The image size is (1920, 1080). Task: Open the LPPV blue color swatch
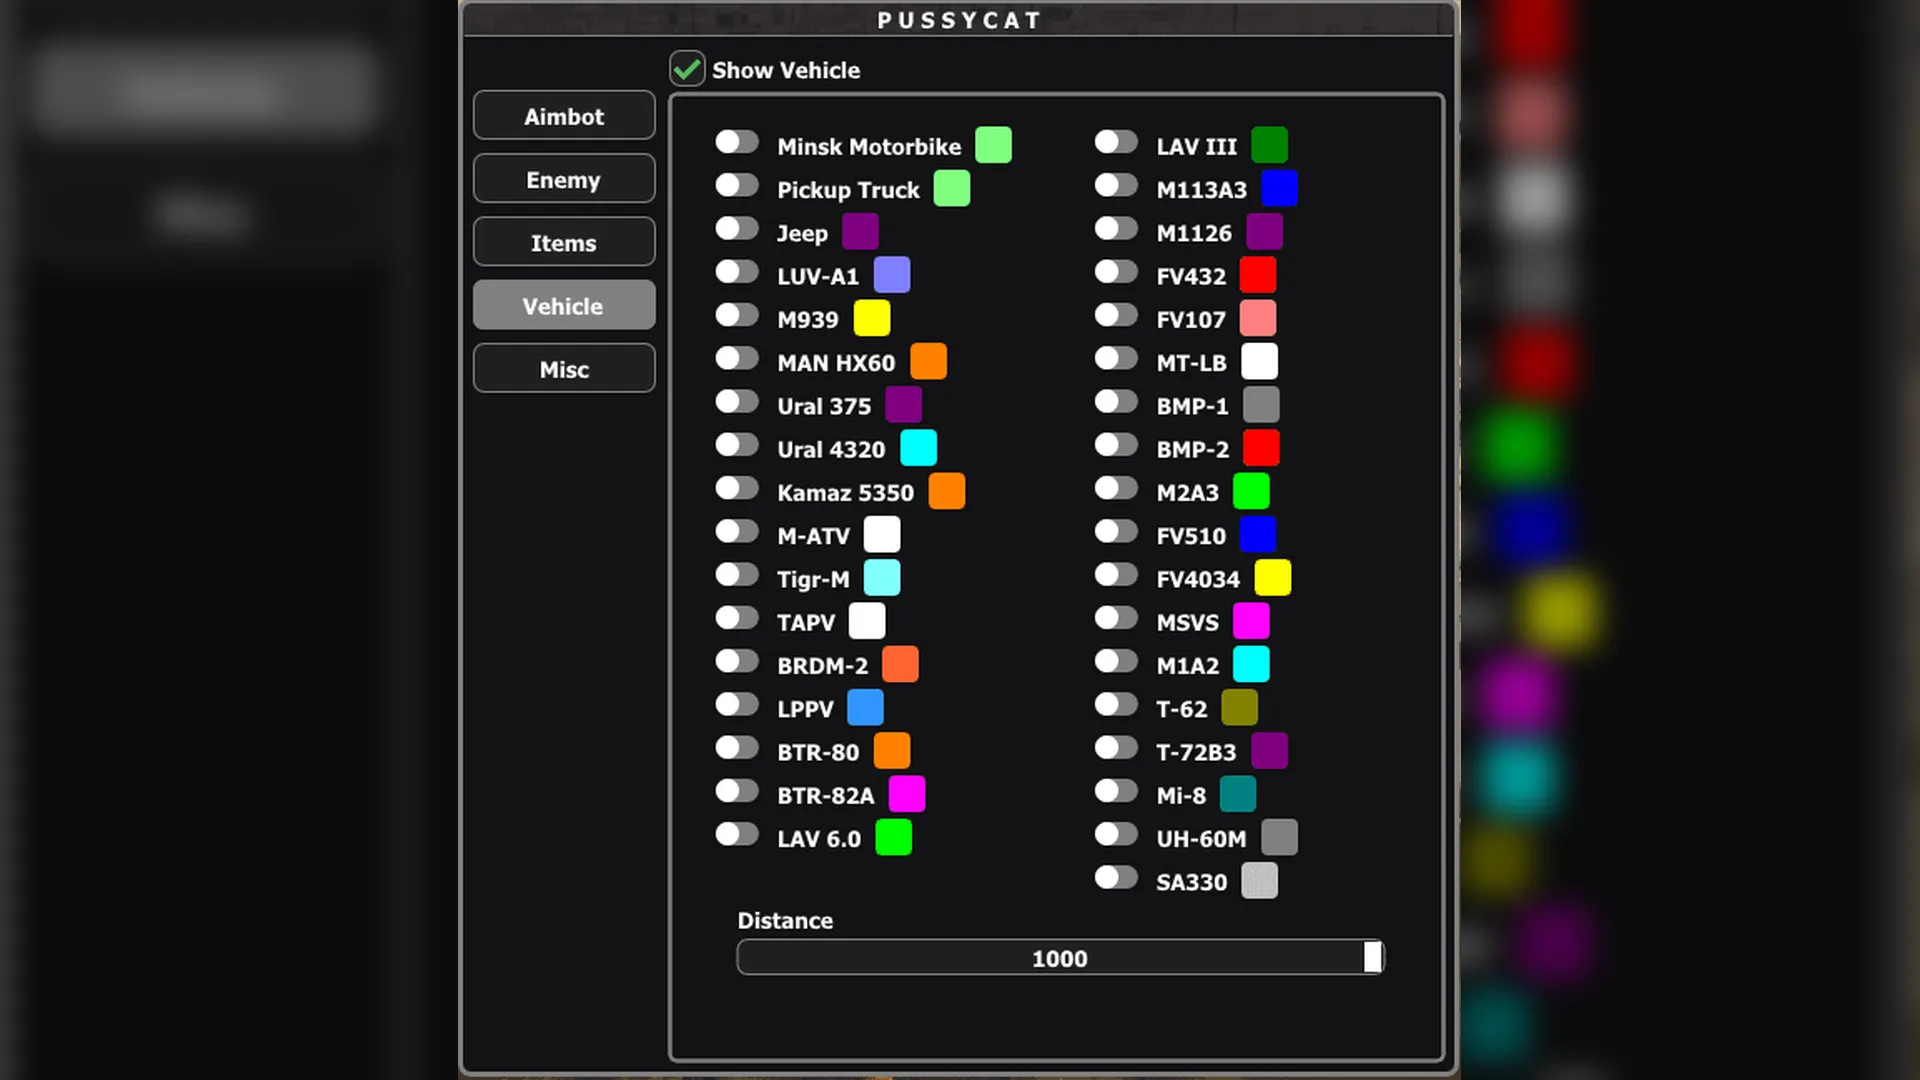coord(866,708)
